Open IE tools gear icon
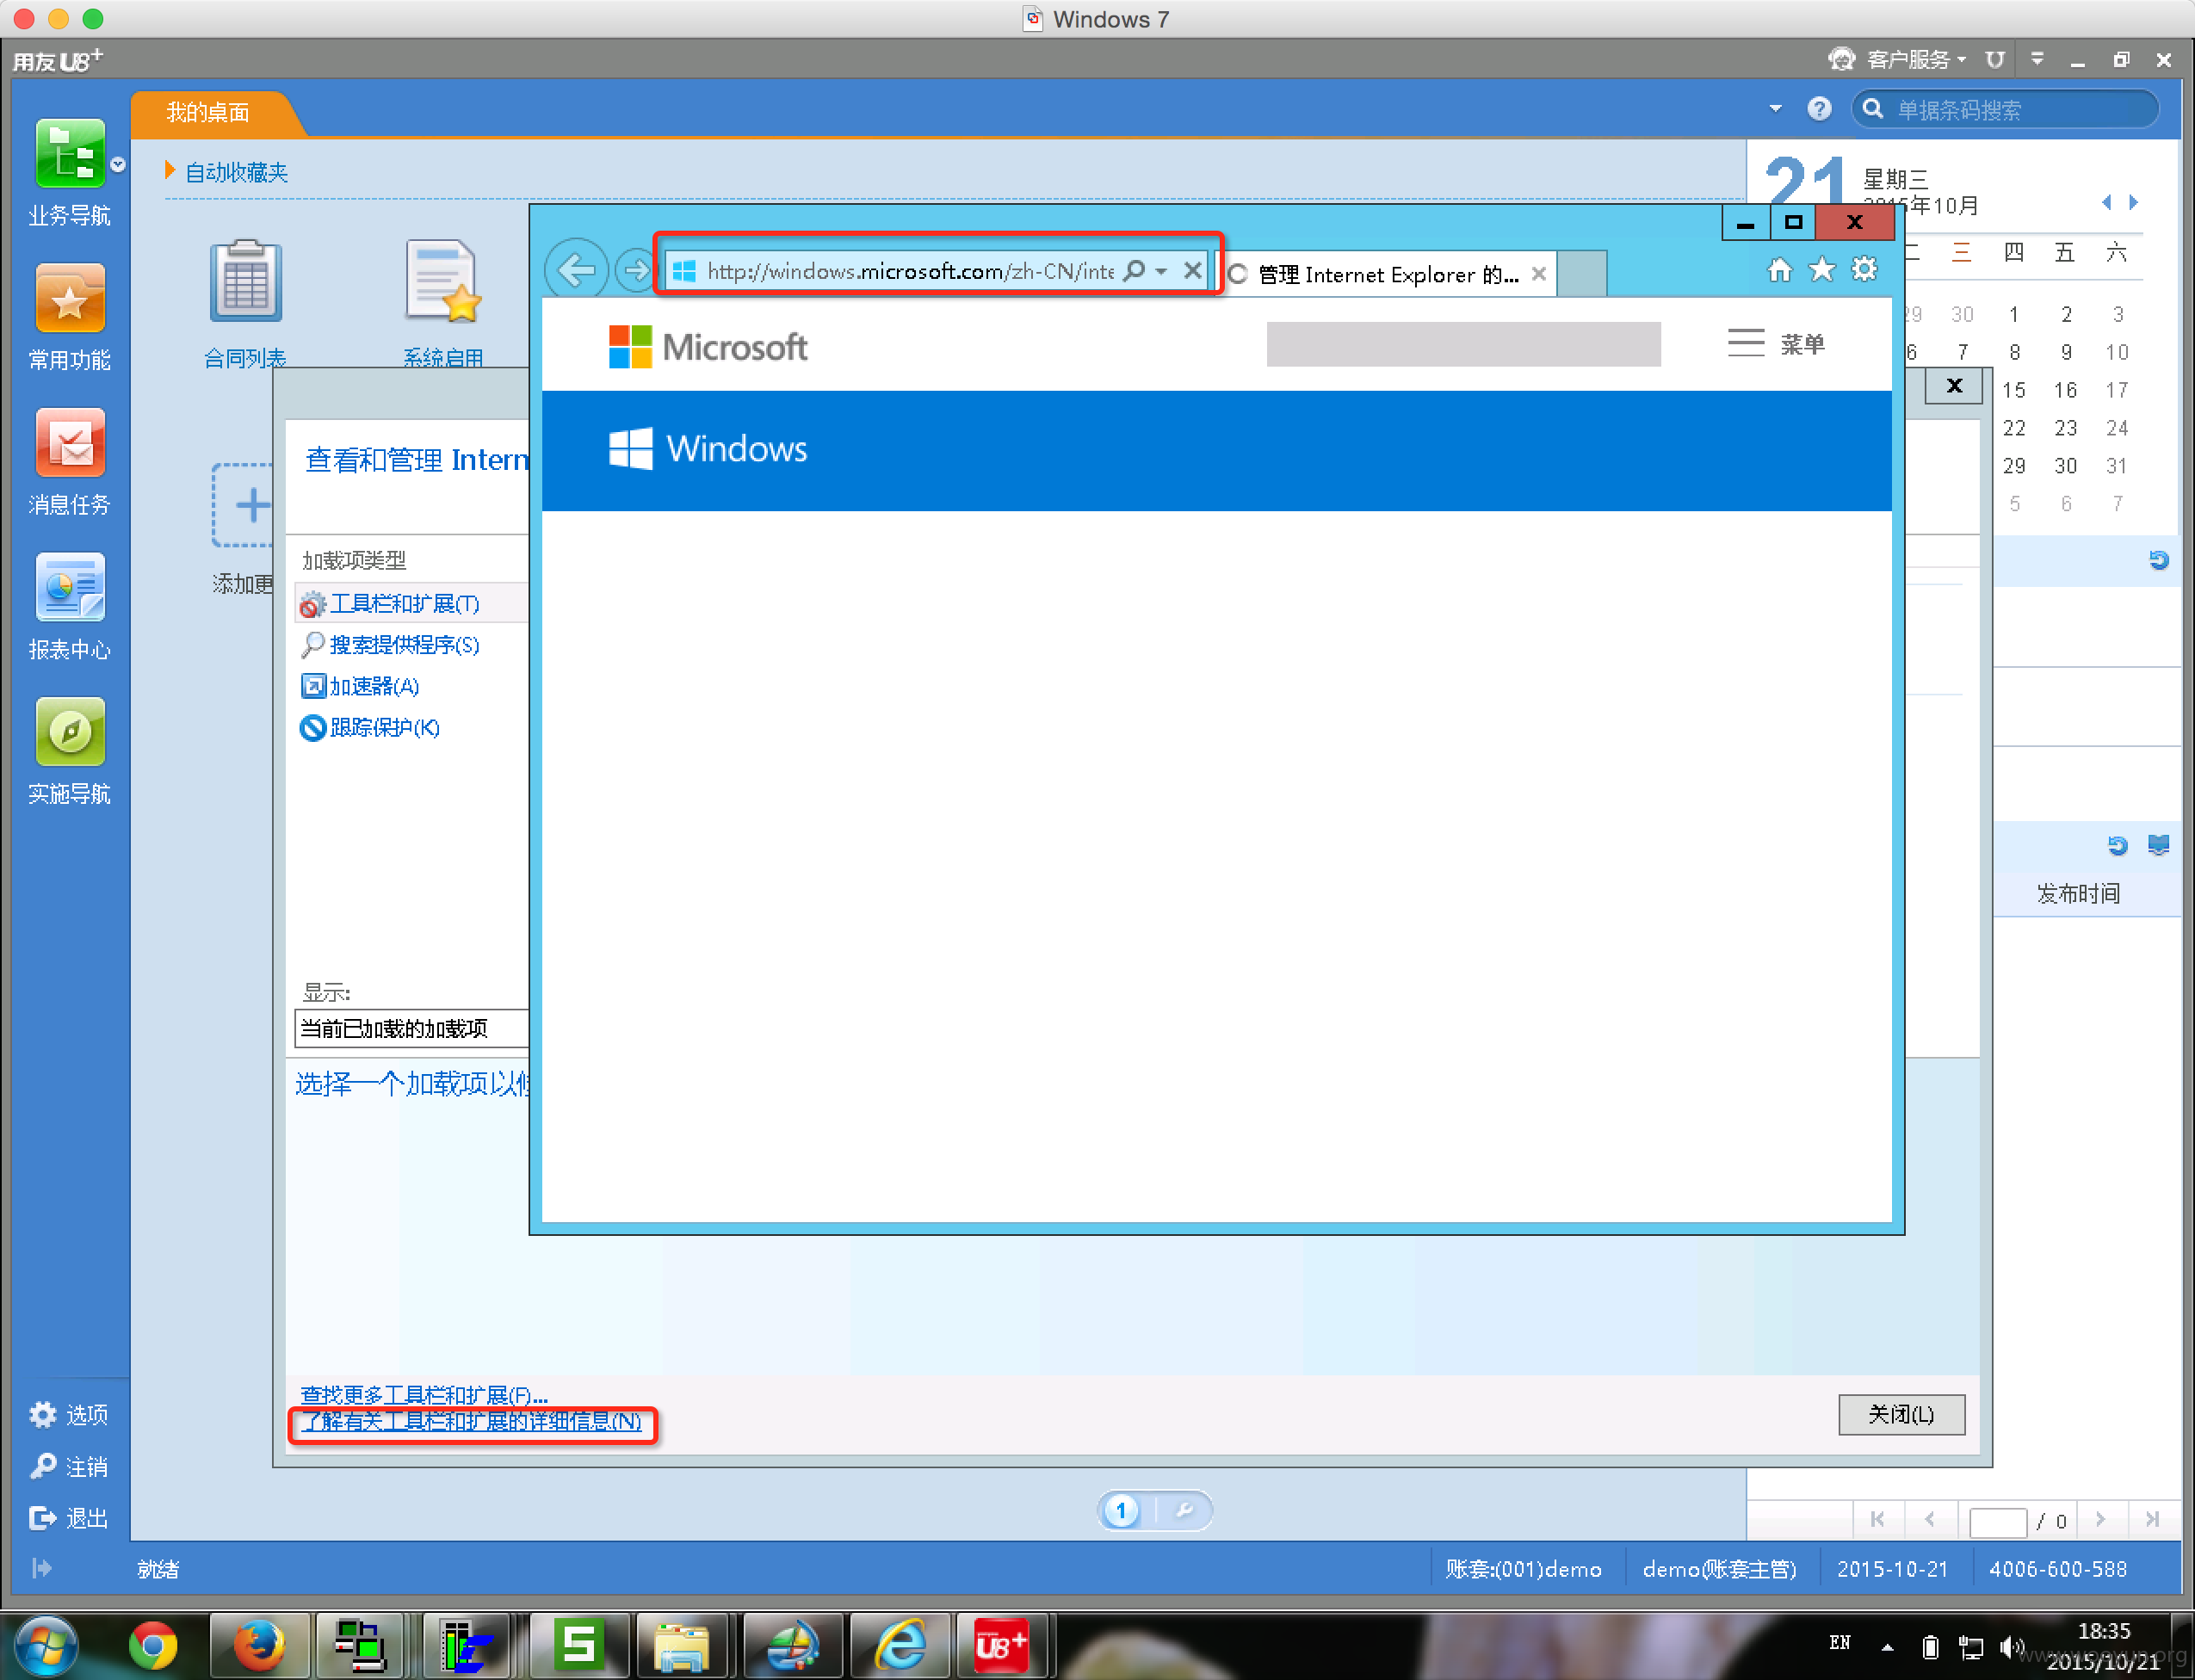The width and height of the screenshot is (2195, 1680). click(x=1865, y=269)
